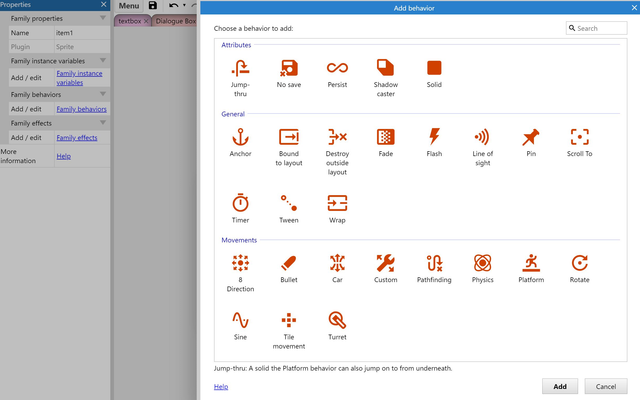Screen dimensions: 640x400
Task: Open the Menu button
Action: pyautogui.click(x=129, y=6)
